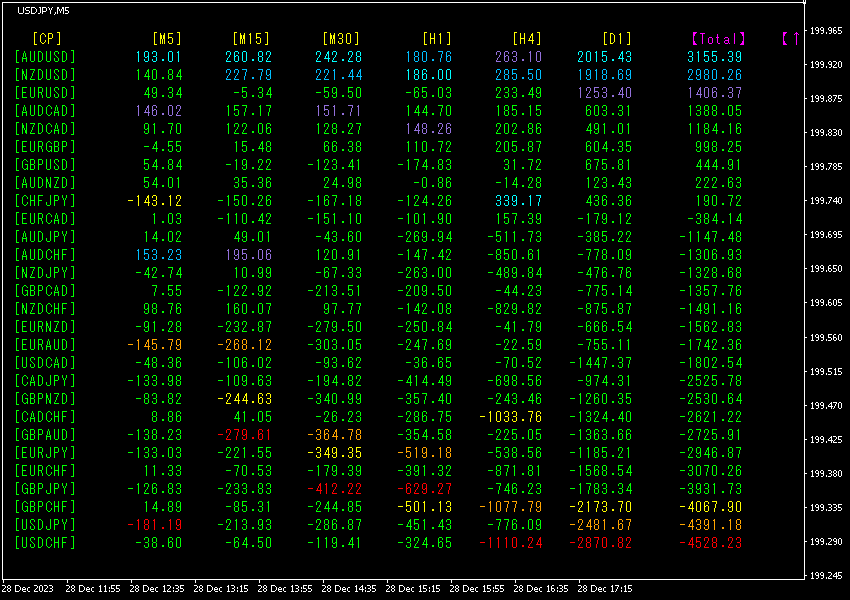Screen dimensions: 850x600
Task: Click the [NZDCHF] pair label
Action: coord(45,309)
